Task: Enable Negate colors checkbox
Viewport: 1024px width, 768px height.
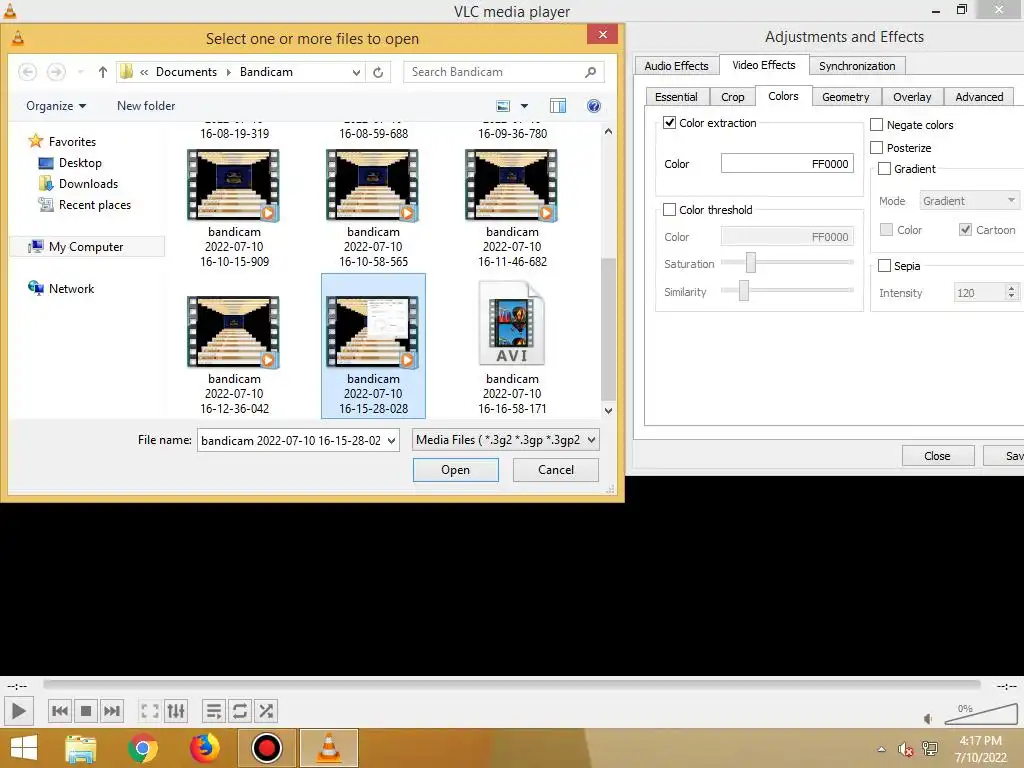Action: 877,125
